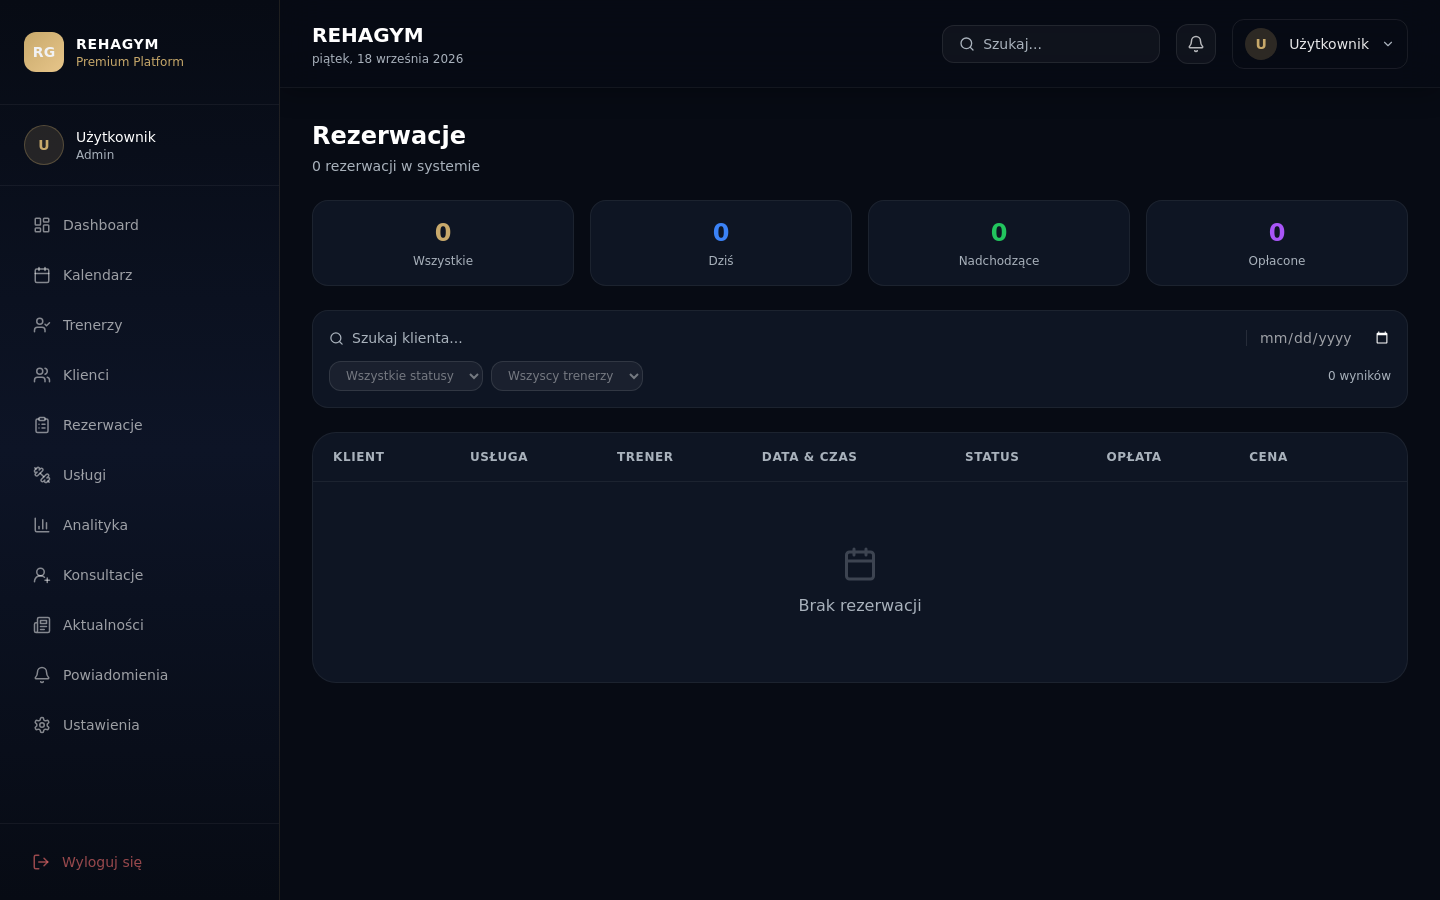The image size is (1440, 900).
Task: Click the Powiadomienia bell icon in sidebar
Action: point(42,675)
